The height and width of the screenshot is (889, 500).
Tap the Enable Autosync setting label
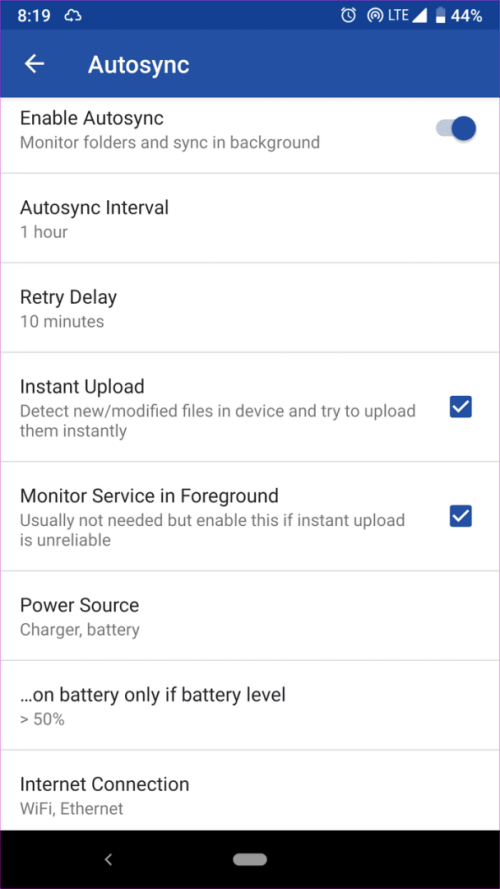[92, 118]
